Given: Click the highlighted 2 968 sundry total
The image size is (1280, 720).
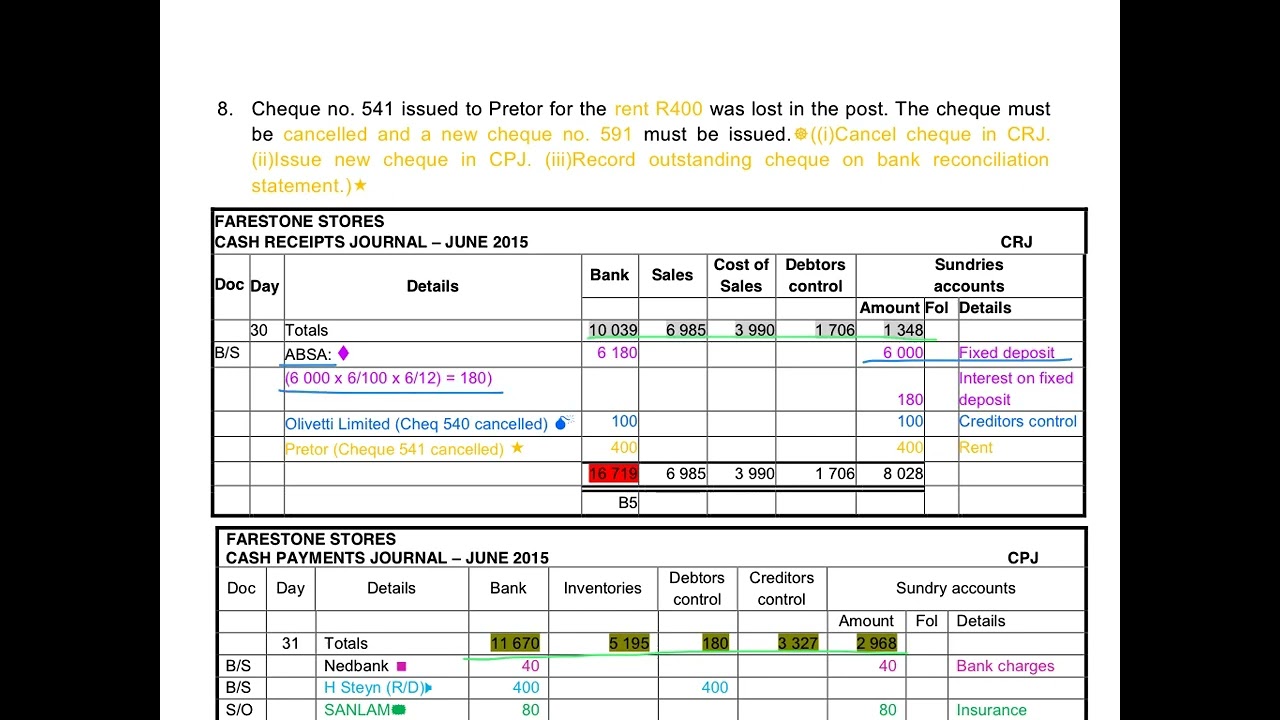Looking at the screenshot, I should pyautogui.click(x=876, y=643).
